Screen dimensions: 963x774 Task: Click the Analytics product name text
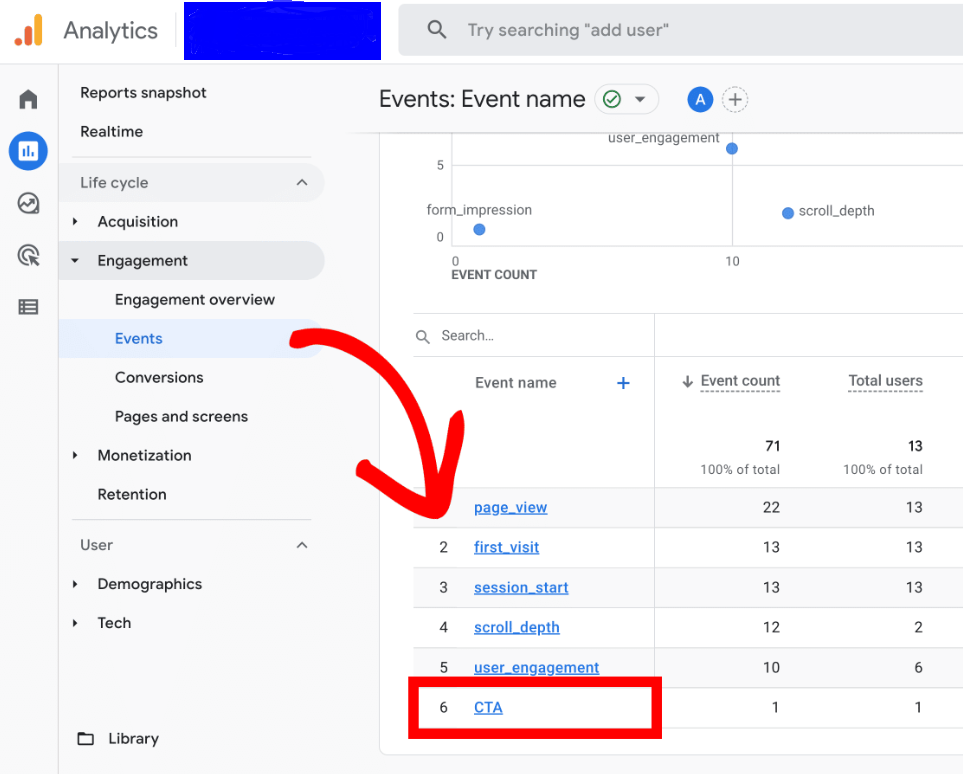coord(111,31)
